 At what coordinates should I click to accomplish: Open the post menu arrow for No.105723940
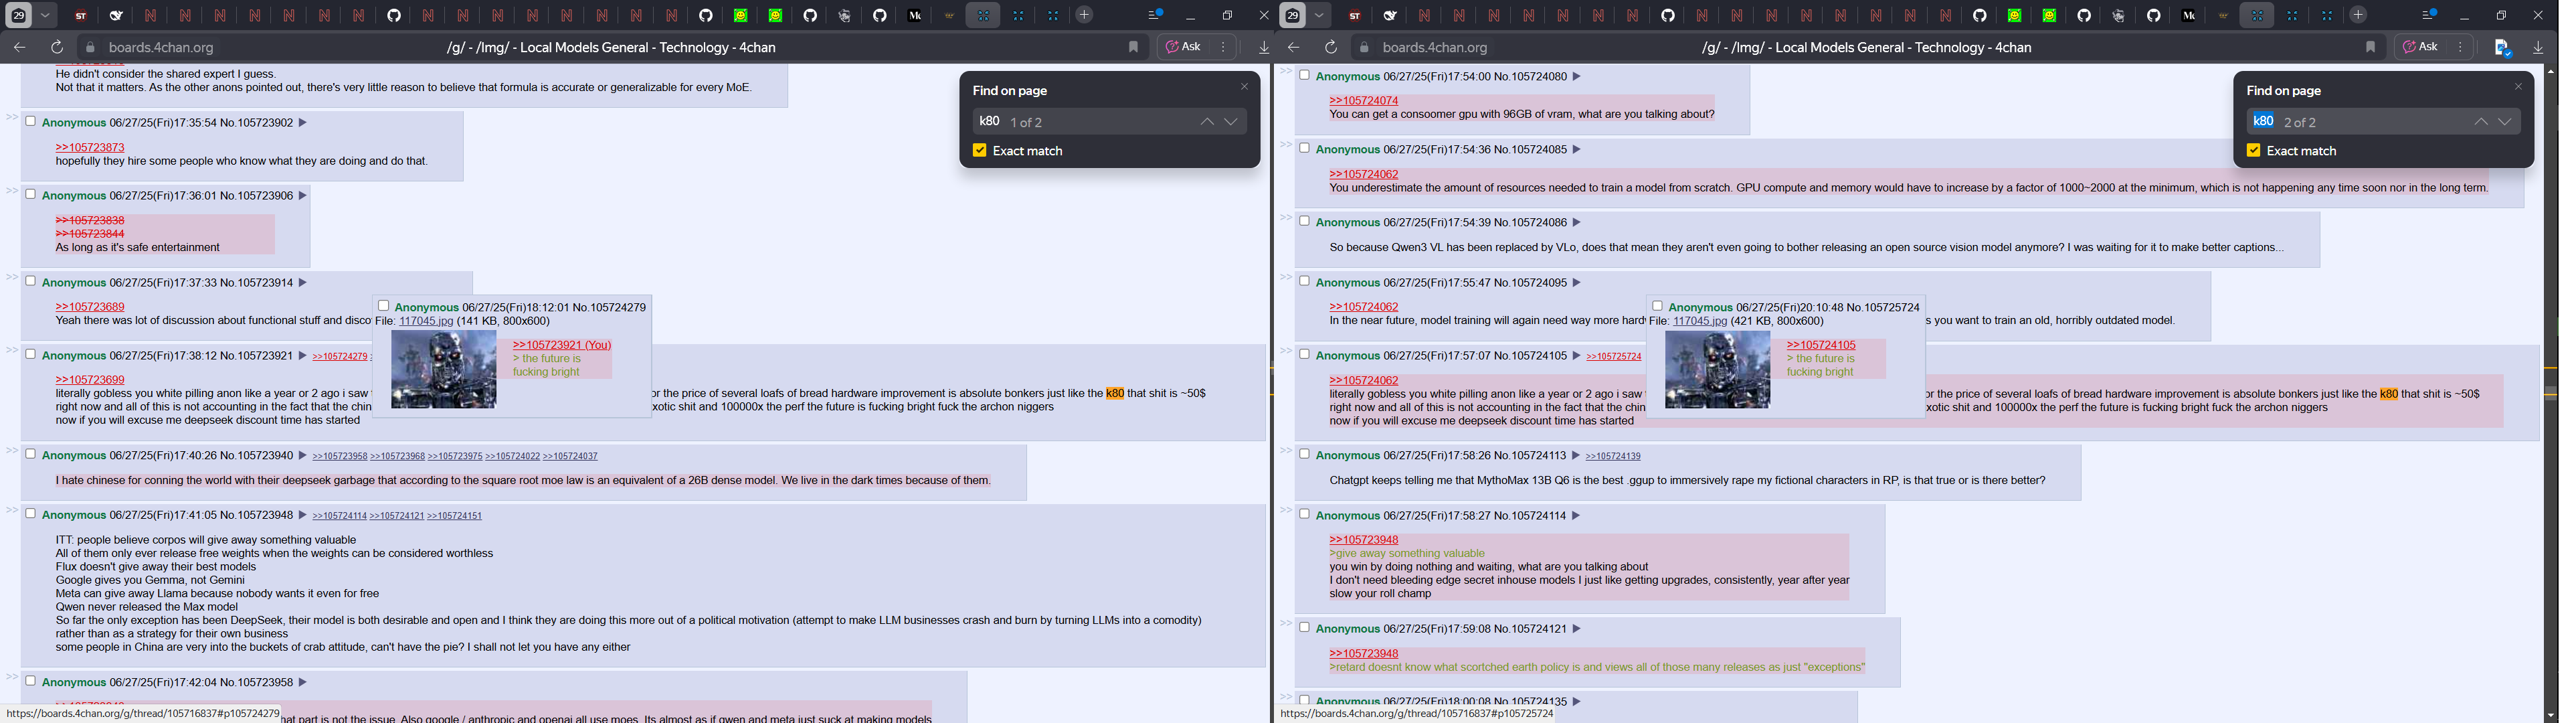point(302,456)
